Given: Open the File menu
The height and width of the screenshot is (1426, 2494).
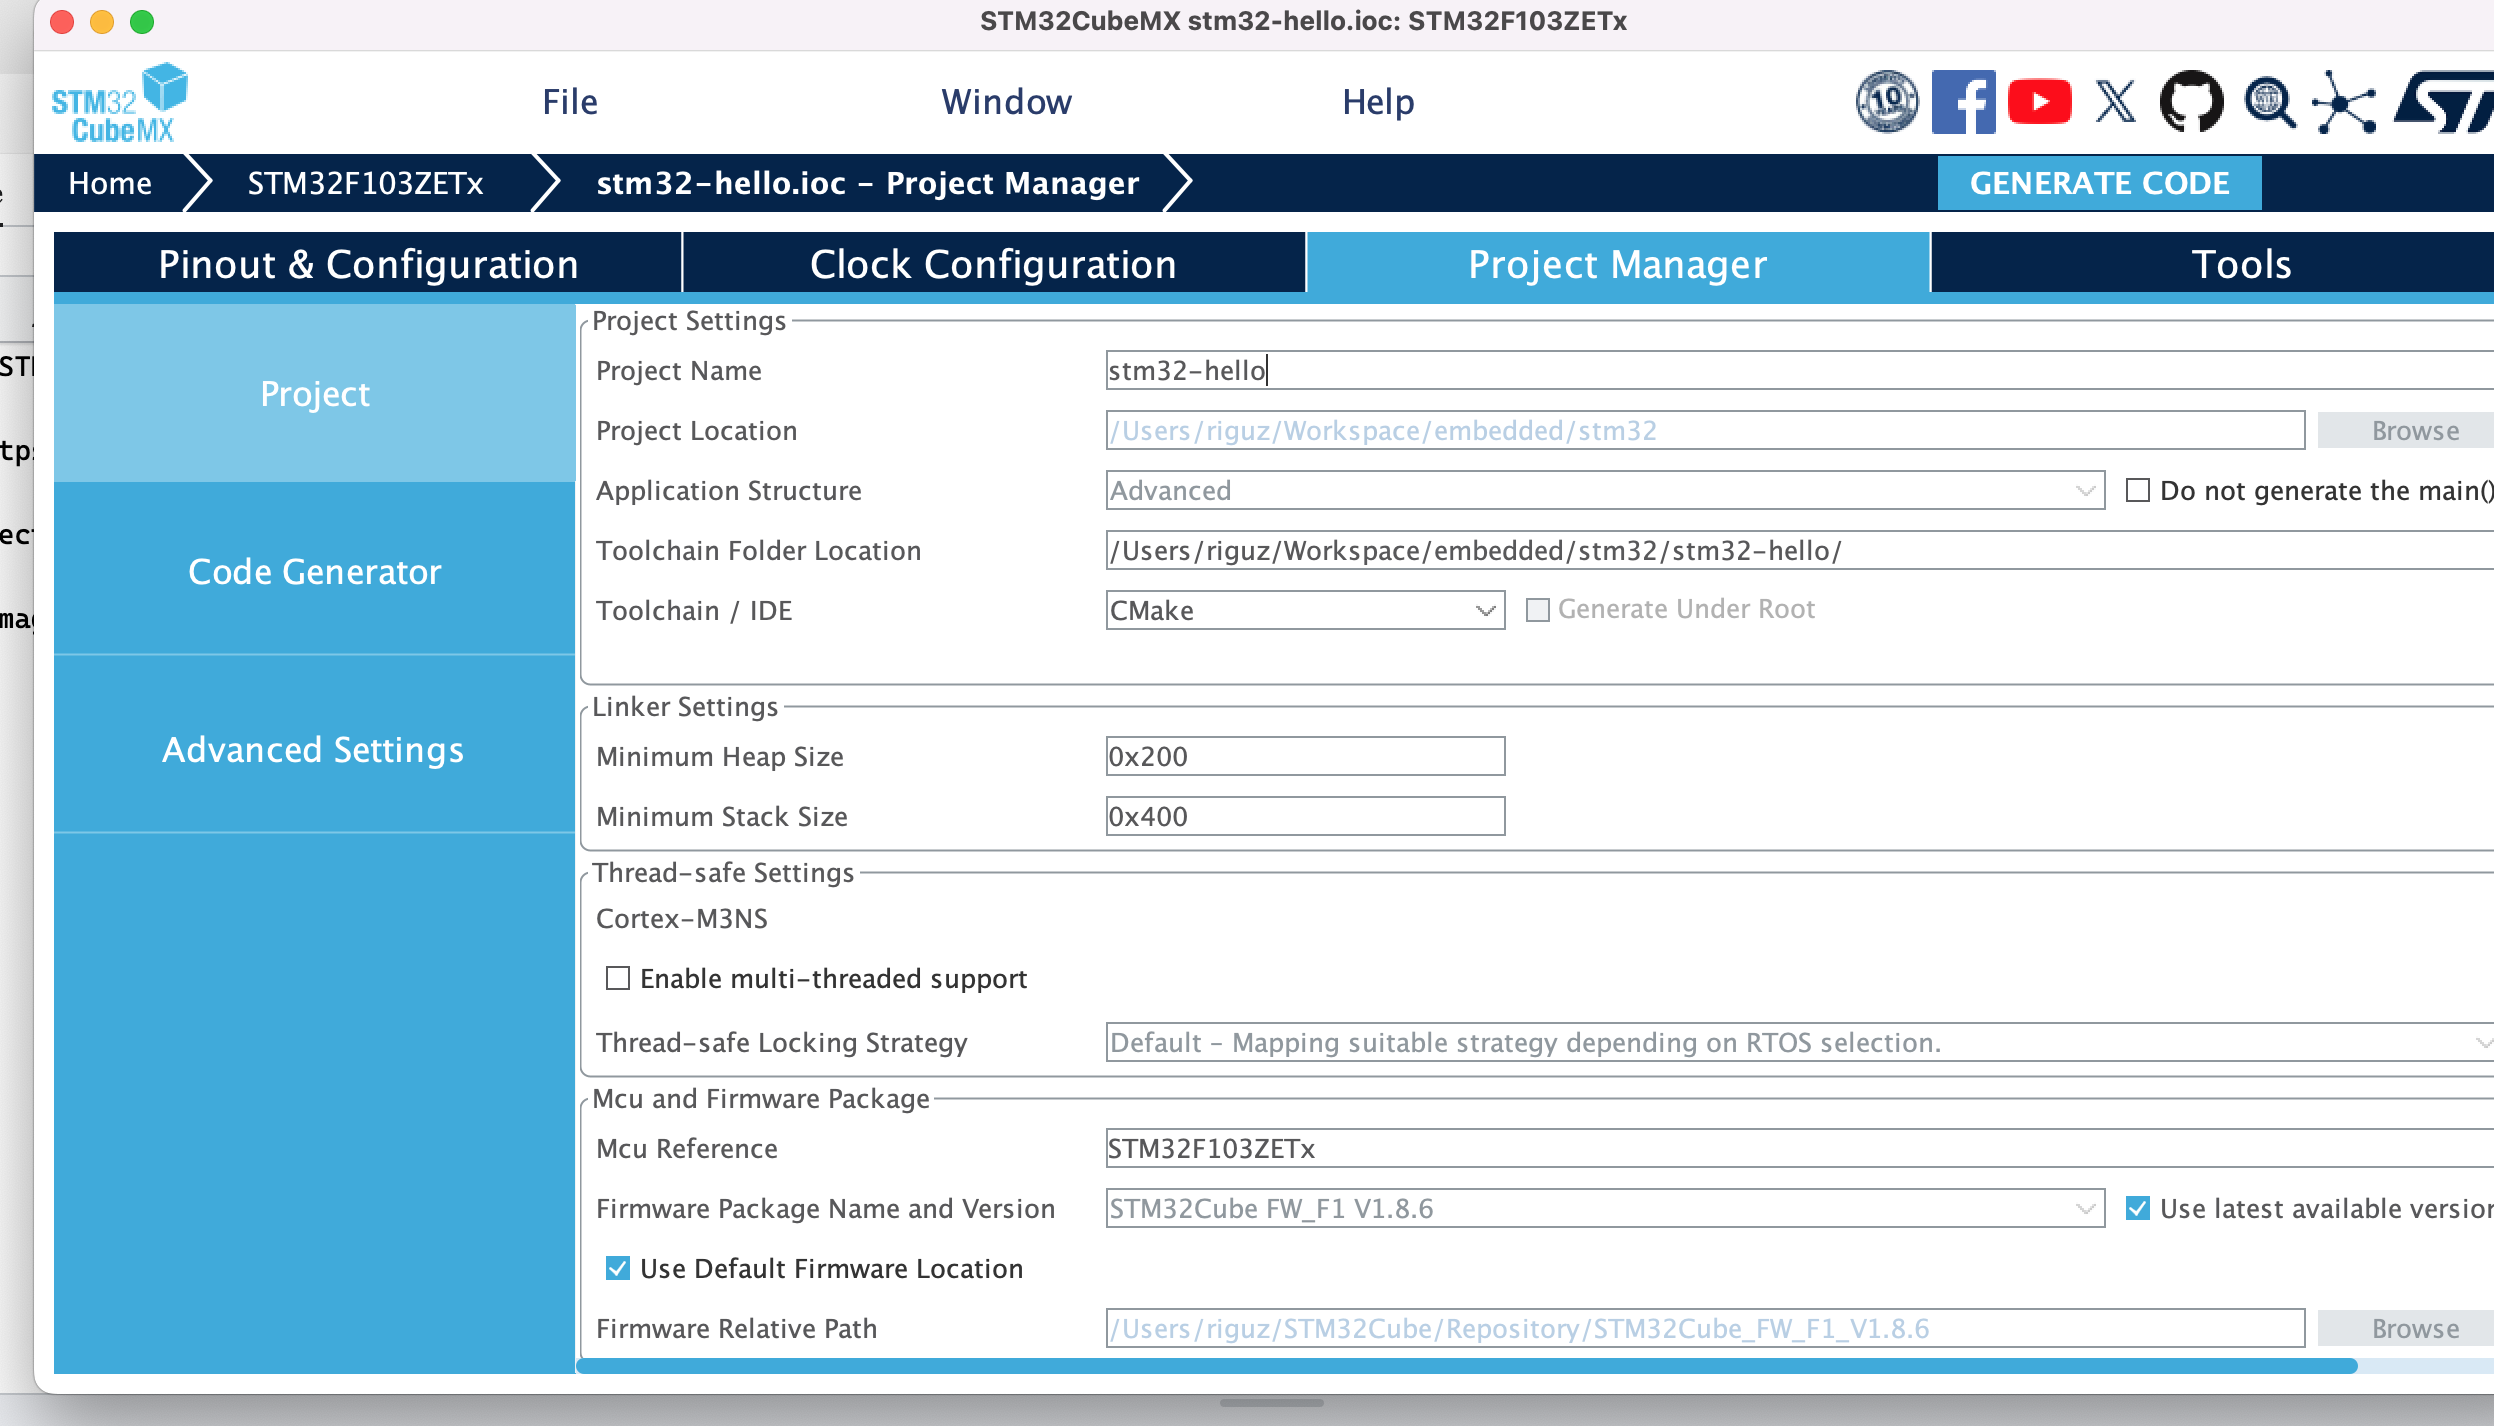Looking at the screenshot, I should 570,102.
